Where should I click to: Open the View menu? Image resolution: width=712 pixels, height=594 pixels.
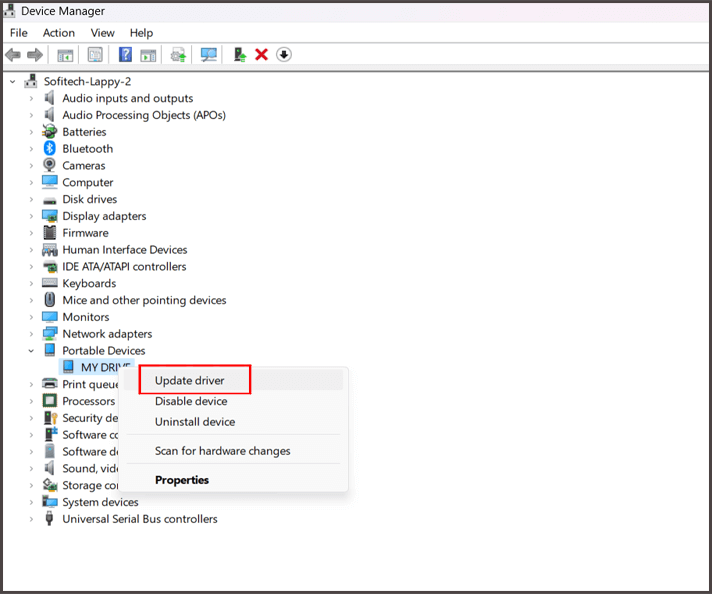[x=102, y=33]
